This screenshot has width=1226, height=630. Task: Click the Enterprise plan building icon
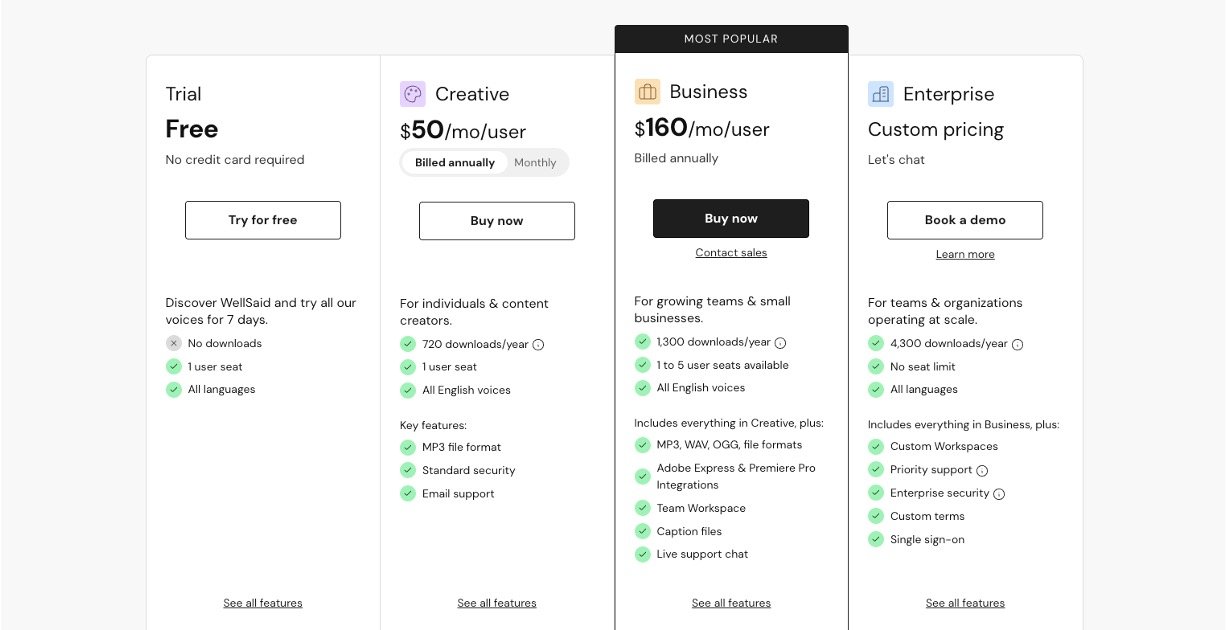881,94
